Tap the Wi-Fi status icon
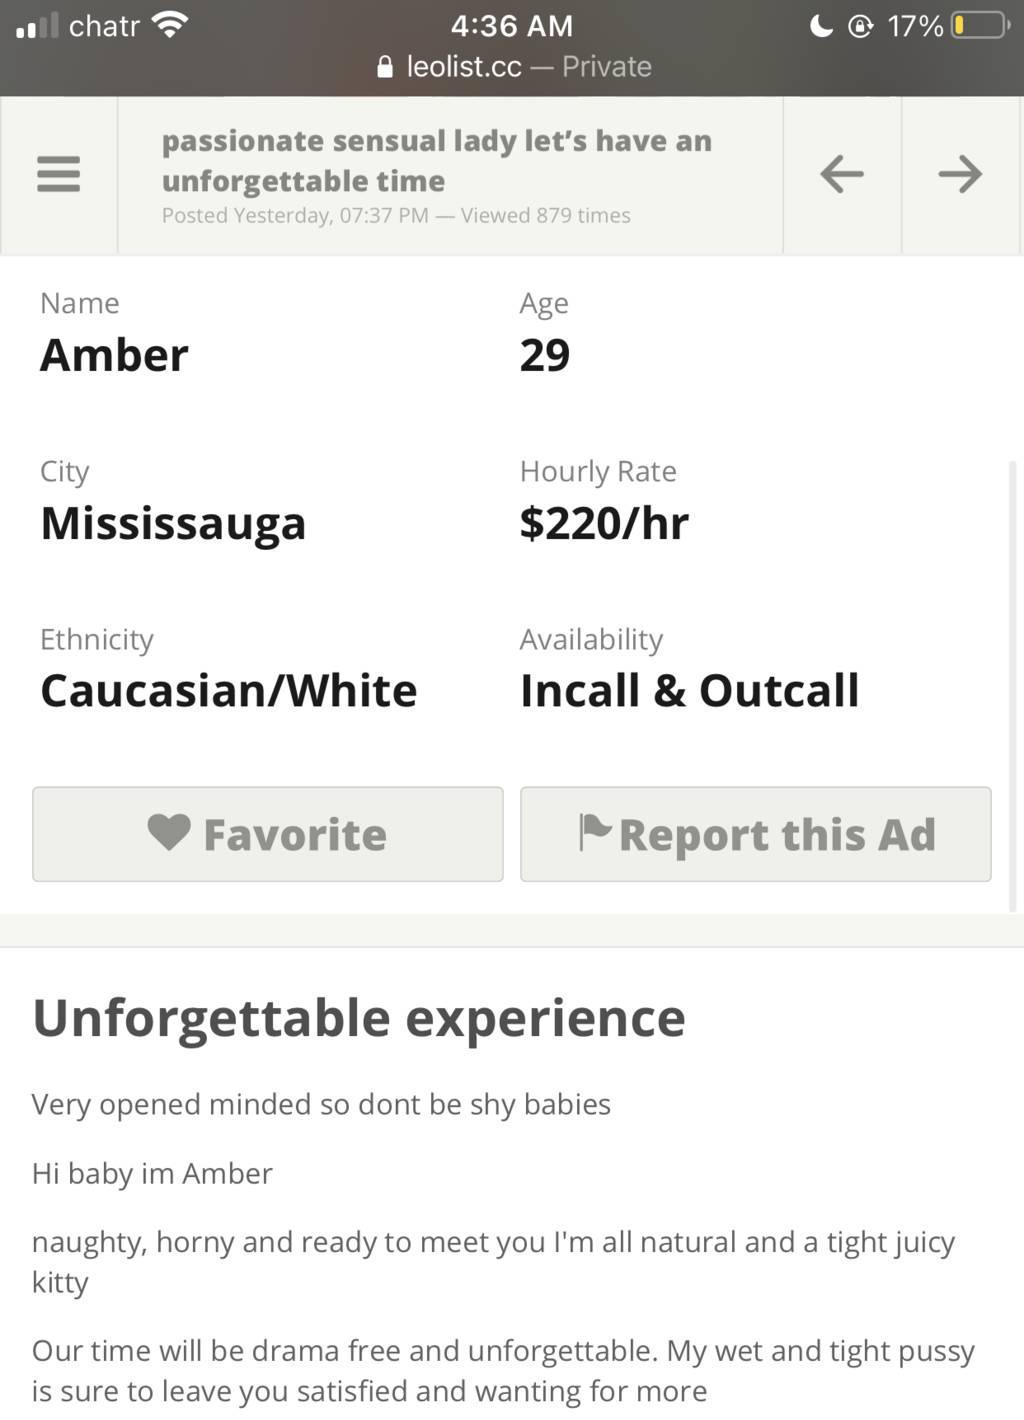Screen dimensions: 1024x1420 click(171, 25)
